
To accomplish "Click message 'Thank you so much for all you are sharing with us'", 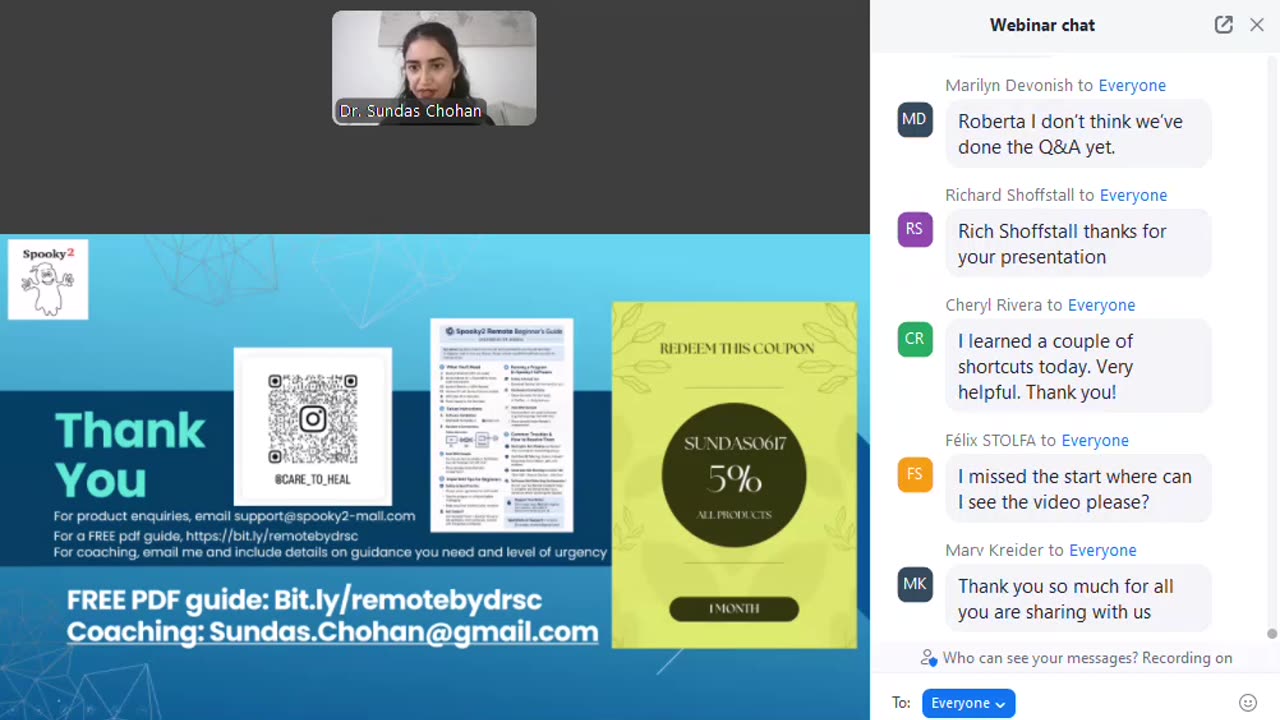I will click(1078, 599).
